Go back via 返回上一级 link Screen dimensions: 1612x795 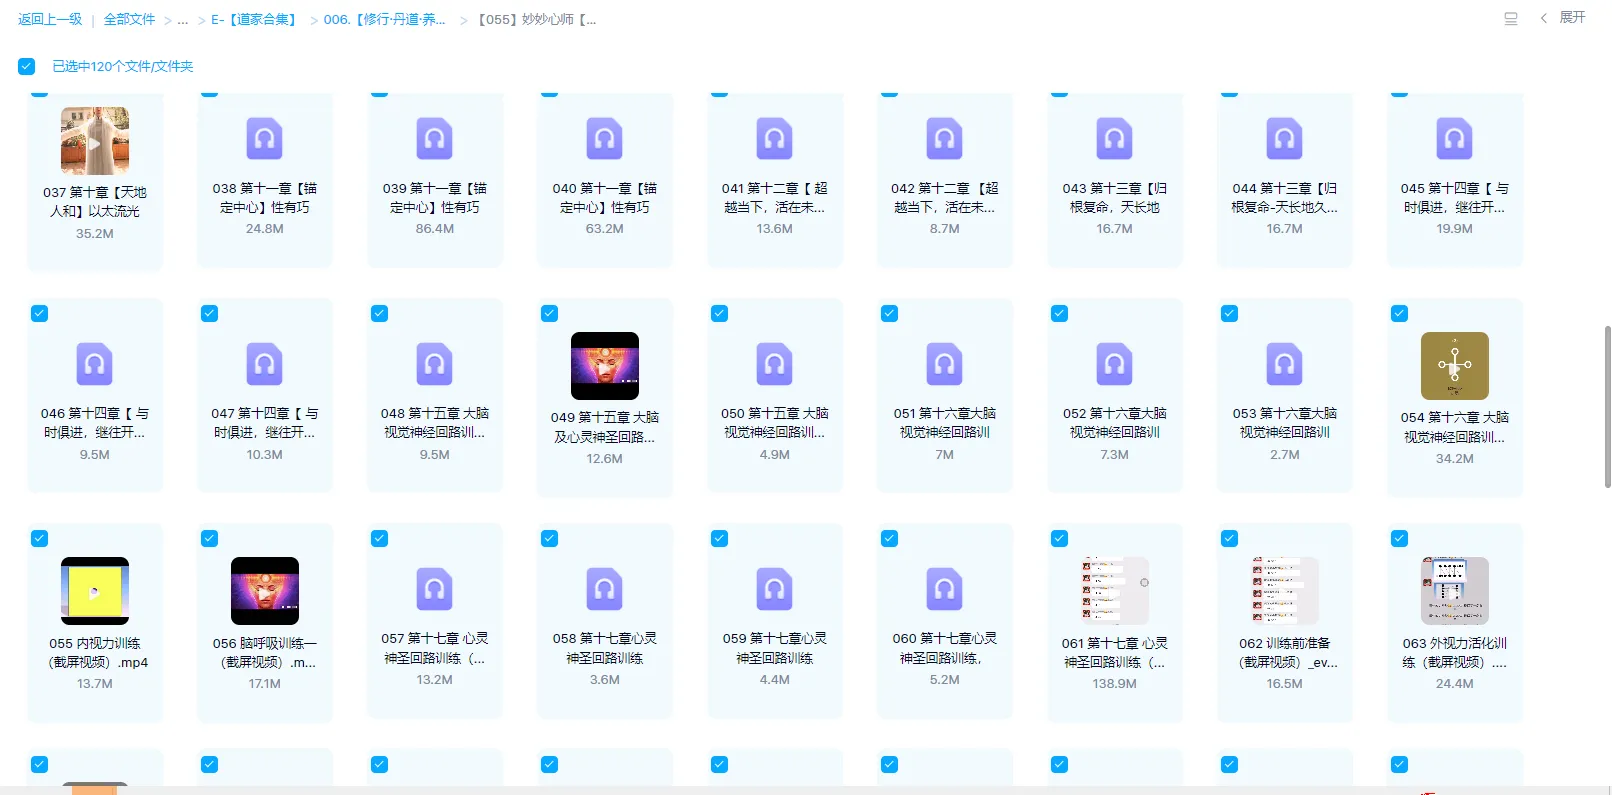click(x=50, y=19)
